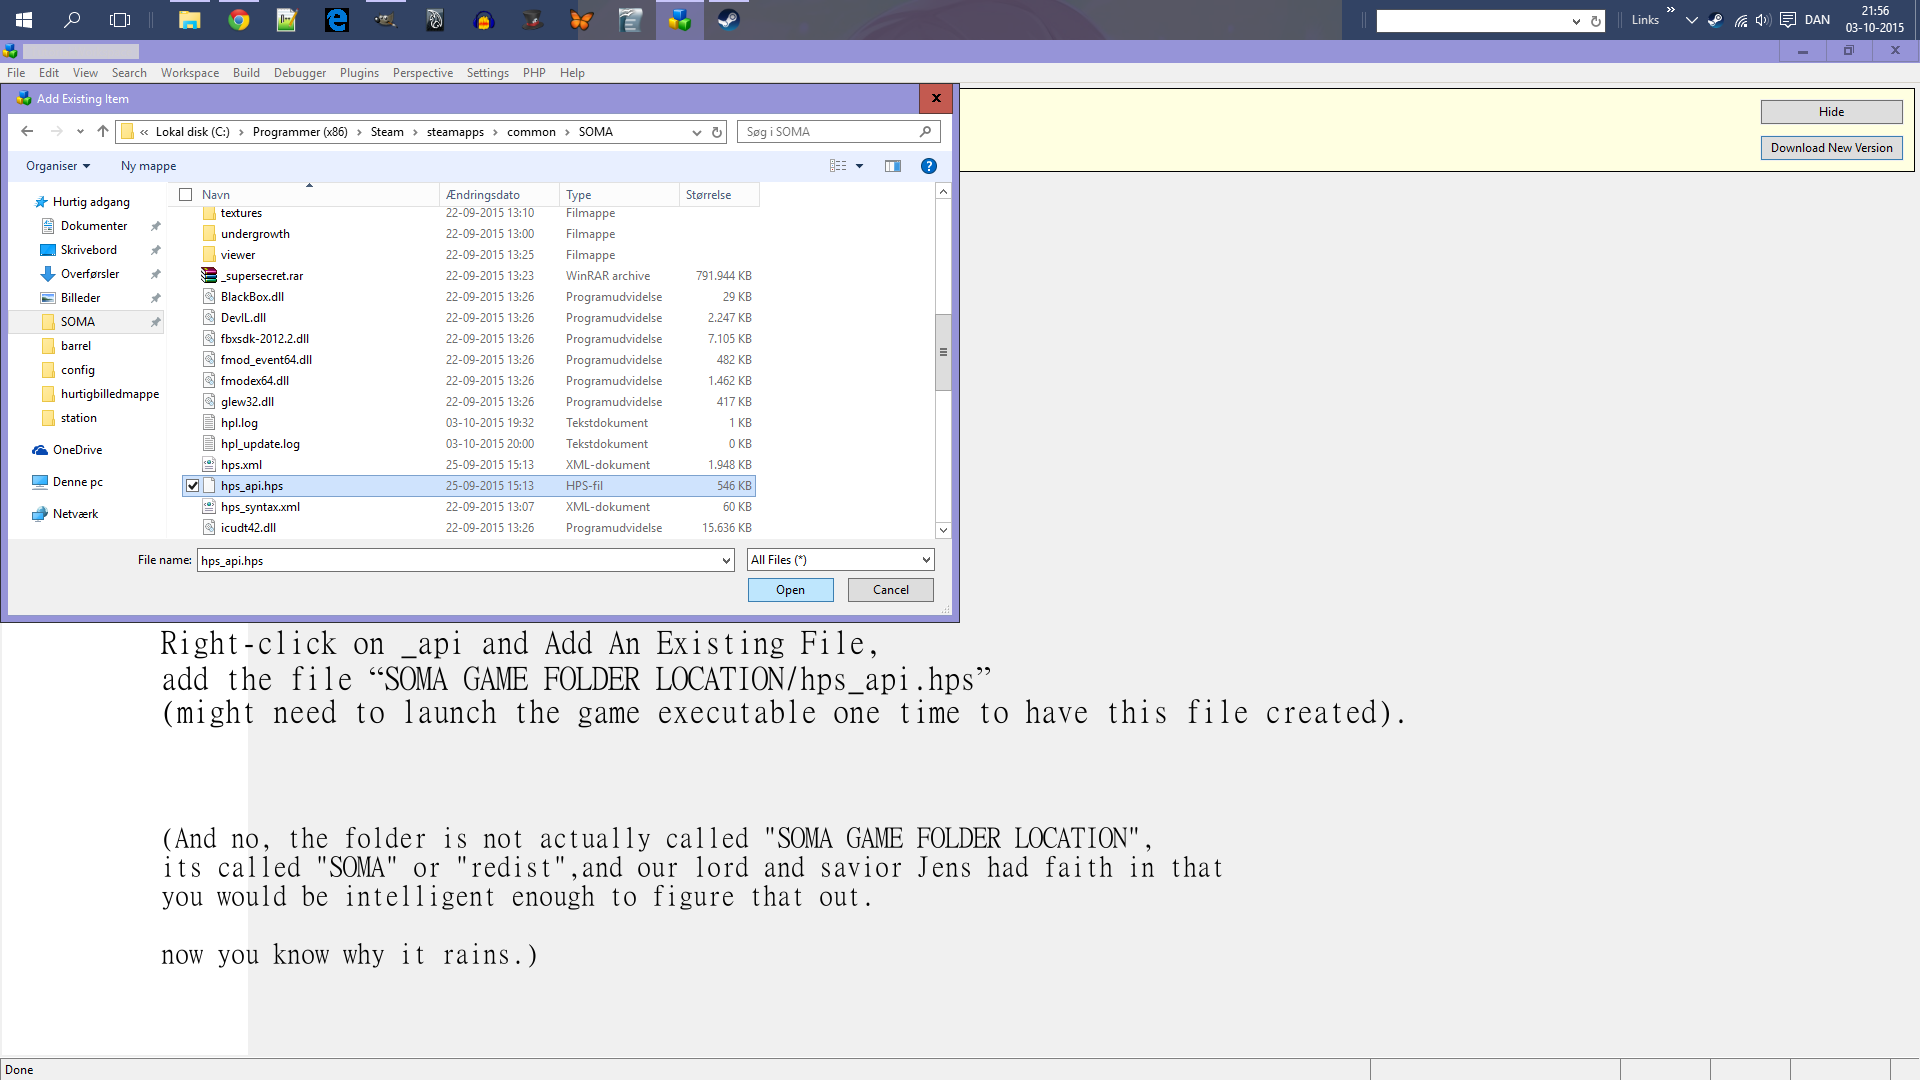Refresh the SOMA folder listing
Viewport: 1920px width, 1080px height.
point(717,132)
